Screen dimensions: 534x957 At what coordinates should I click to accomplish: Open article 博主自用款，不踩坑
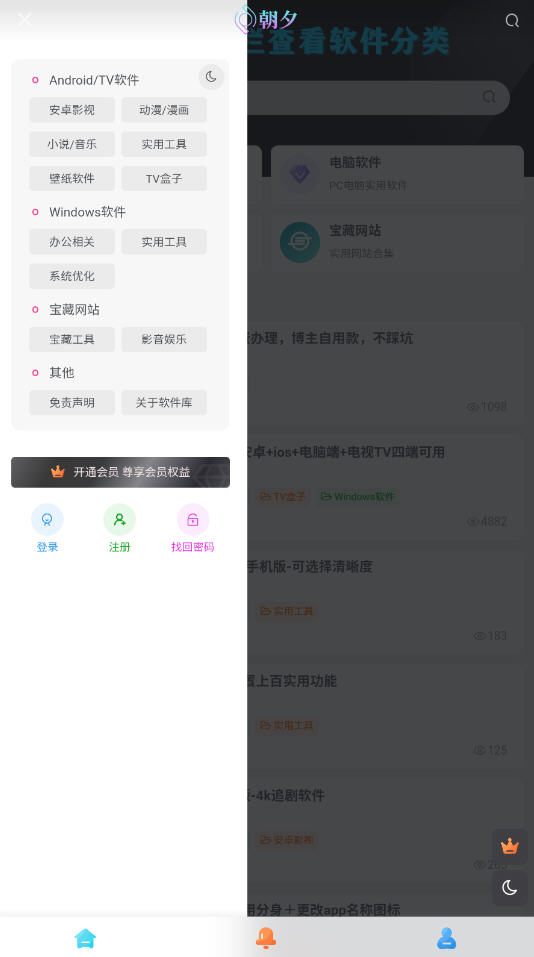330,338
